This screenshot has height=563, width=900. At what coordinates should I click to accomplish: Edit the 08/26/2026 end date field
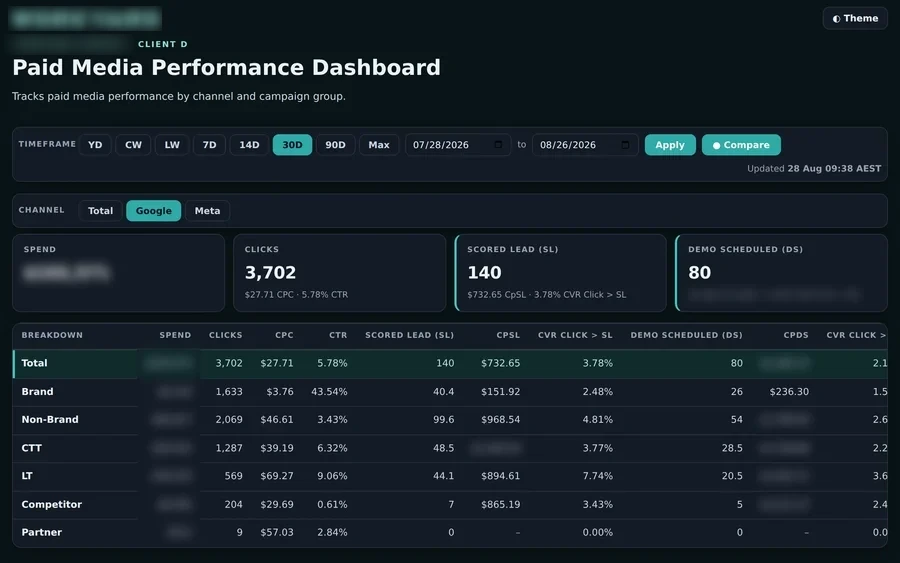coord(584,145)
